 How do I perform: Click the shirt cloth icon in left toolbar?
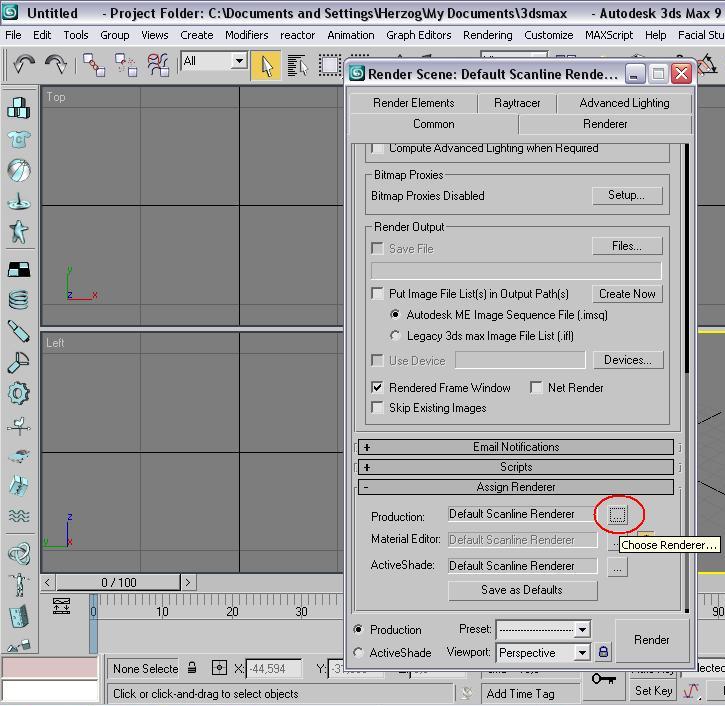pyautogui.click(x=19, y=139)
